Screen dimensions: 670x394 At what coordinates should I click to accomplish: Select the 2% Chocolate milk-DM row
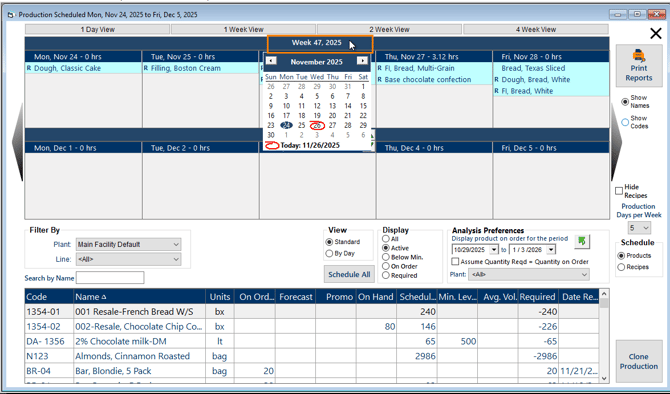pyautogui.click(x=311, y=341)
